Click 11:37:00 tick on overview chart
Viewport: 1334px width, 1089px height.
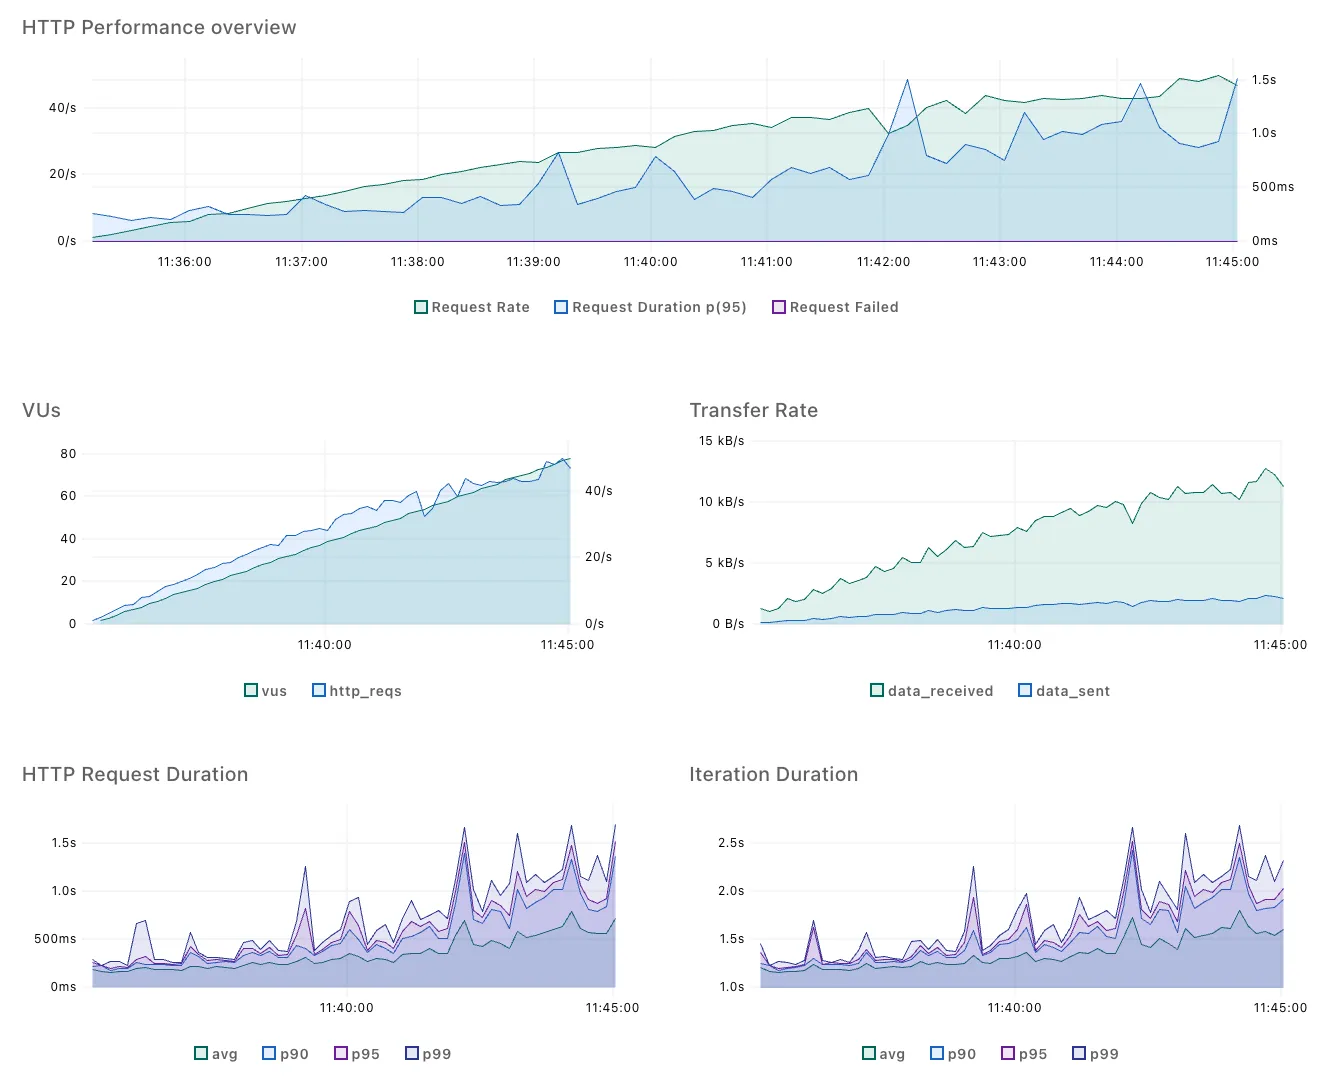coord(301,262)
